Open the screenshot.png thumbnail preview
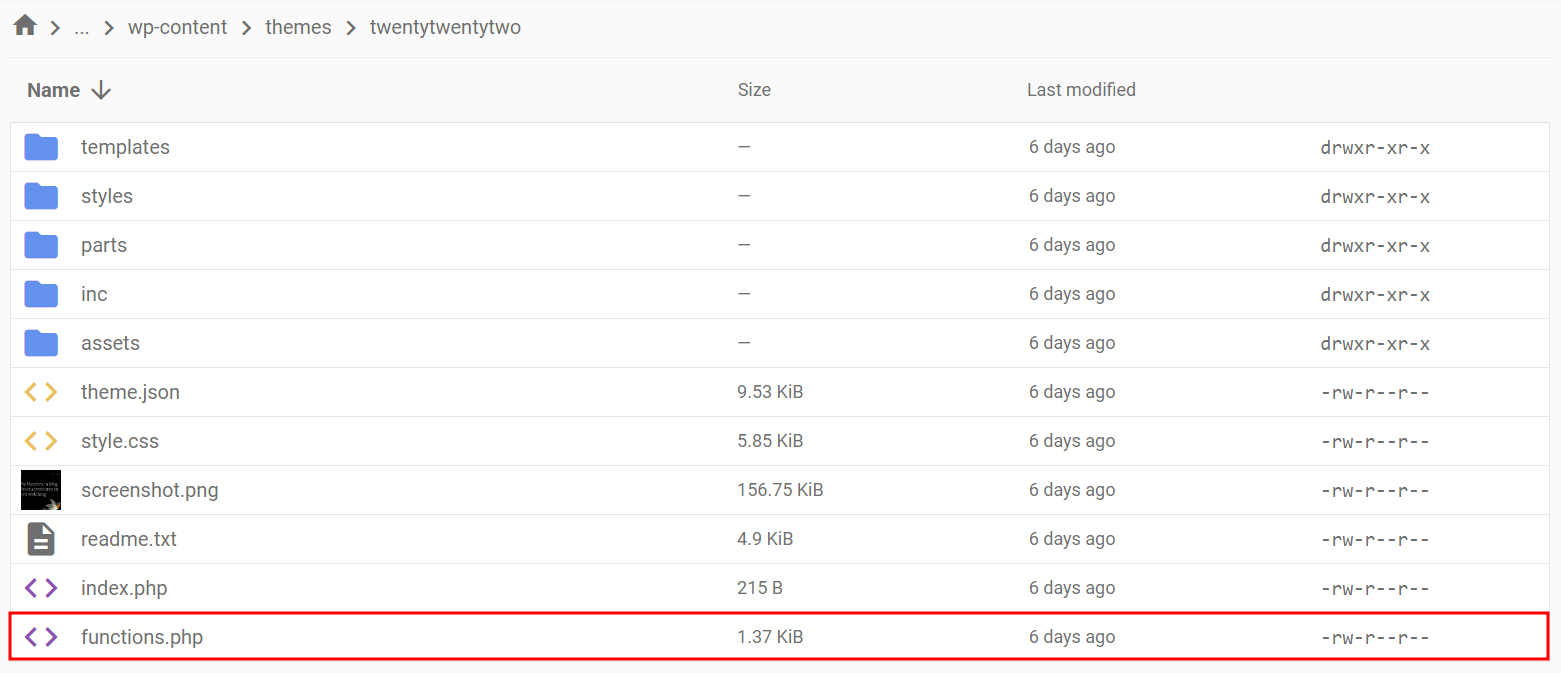 41,490
